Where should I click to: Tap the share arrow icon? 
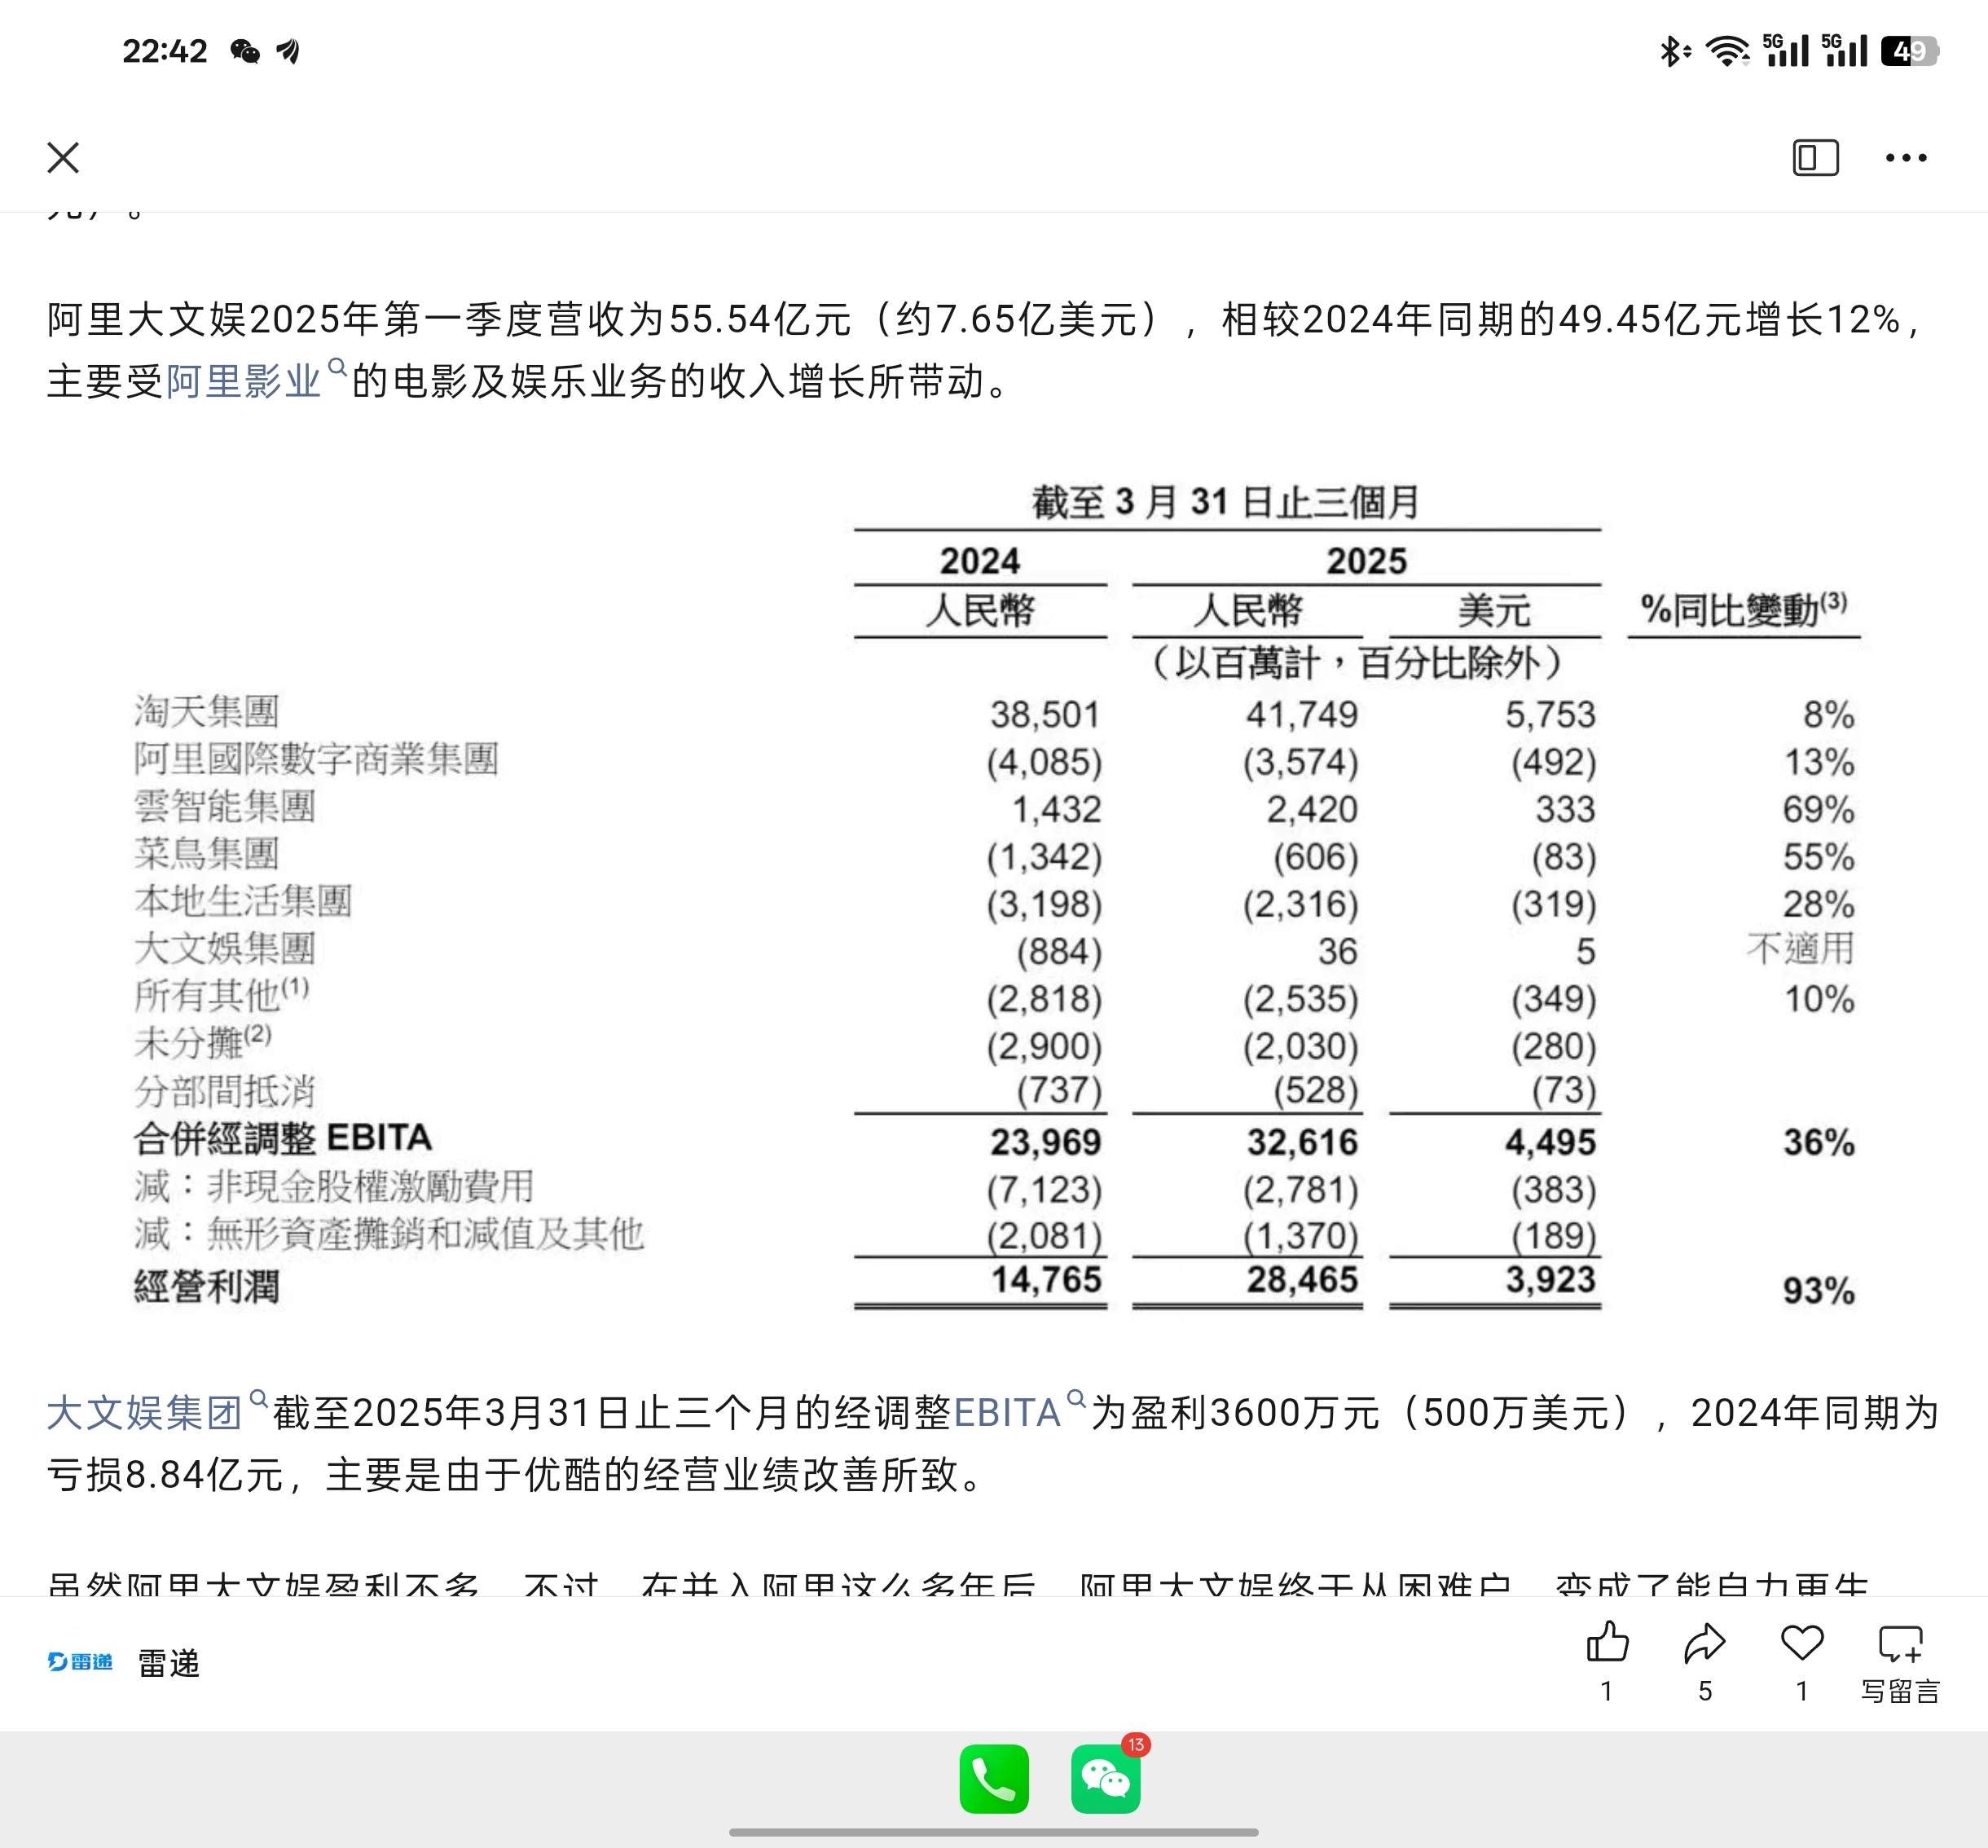(1705, 1641)
